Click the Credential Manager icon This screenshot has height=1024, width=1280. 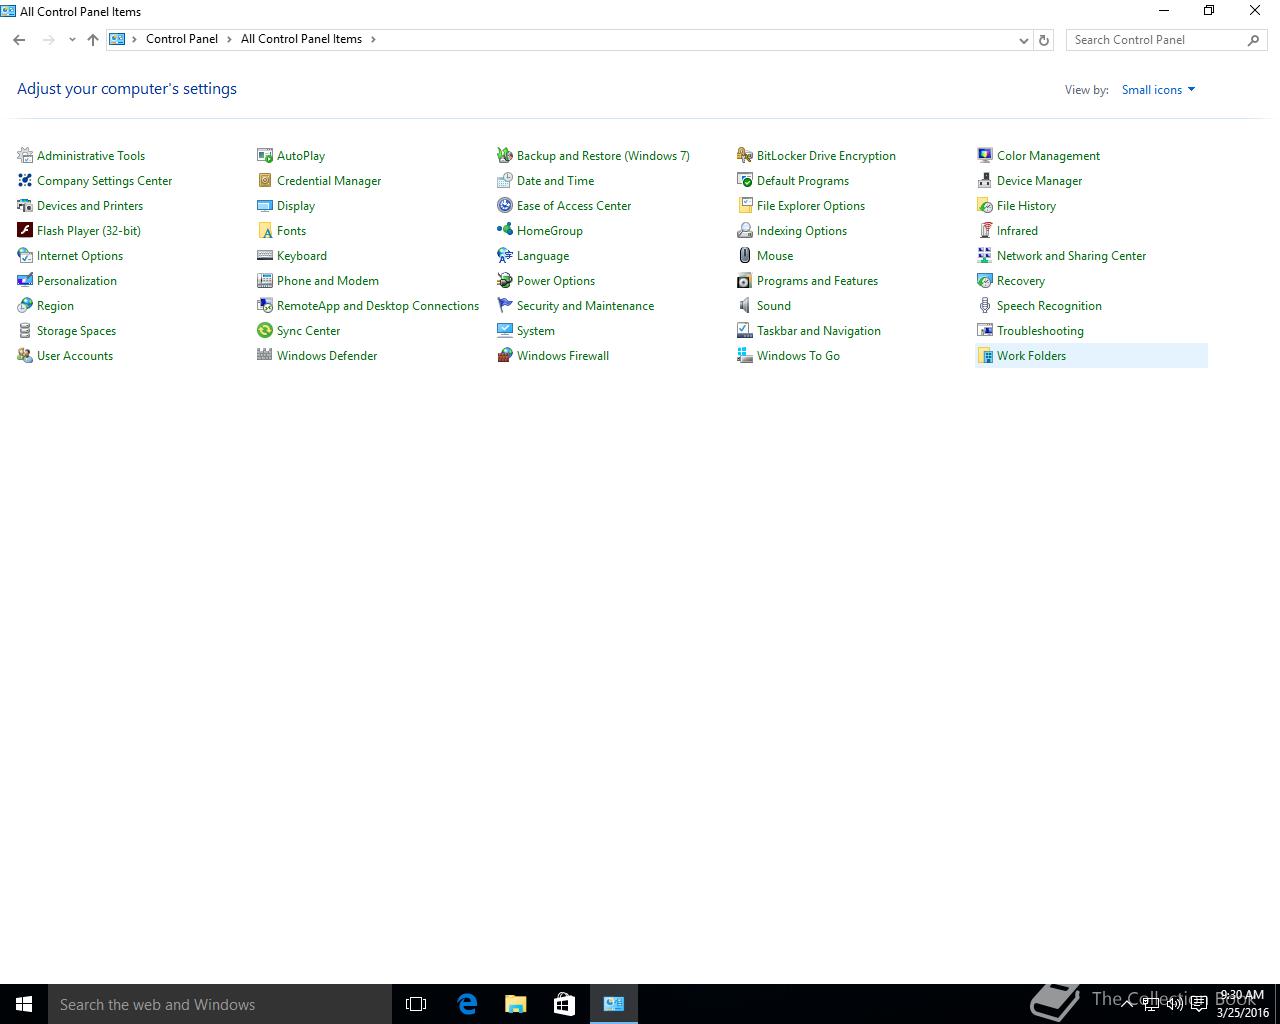tap(265, 180)
